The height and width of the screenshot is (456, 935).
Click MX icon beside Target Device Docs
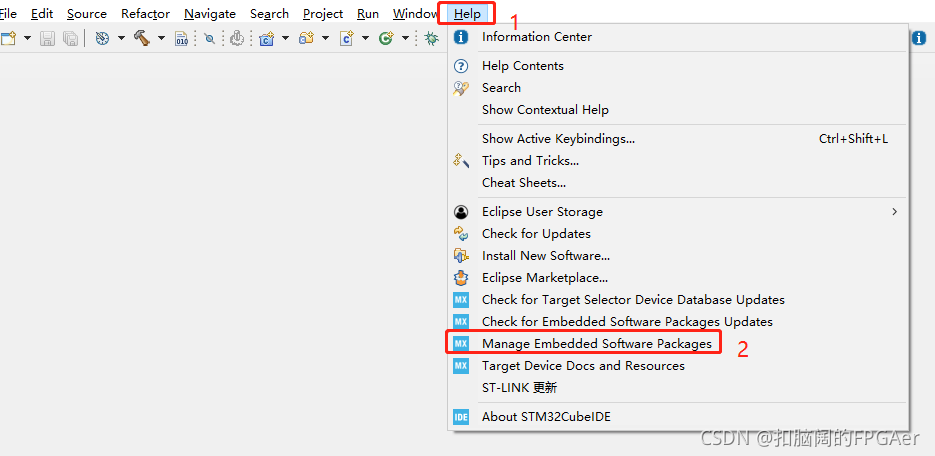[461, 365]
